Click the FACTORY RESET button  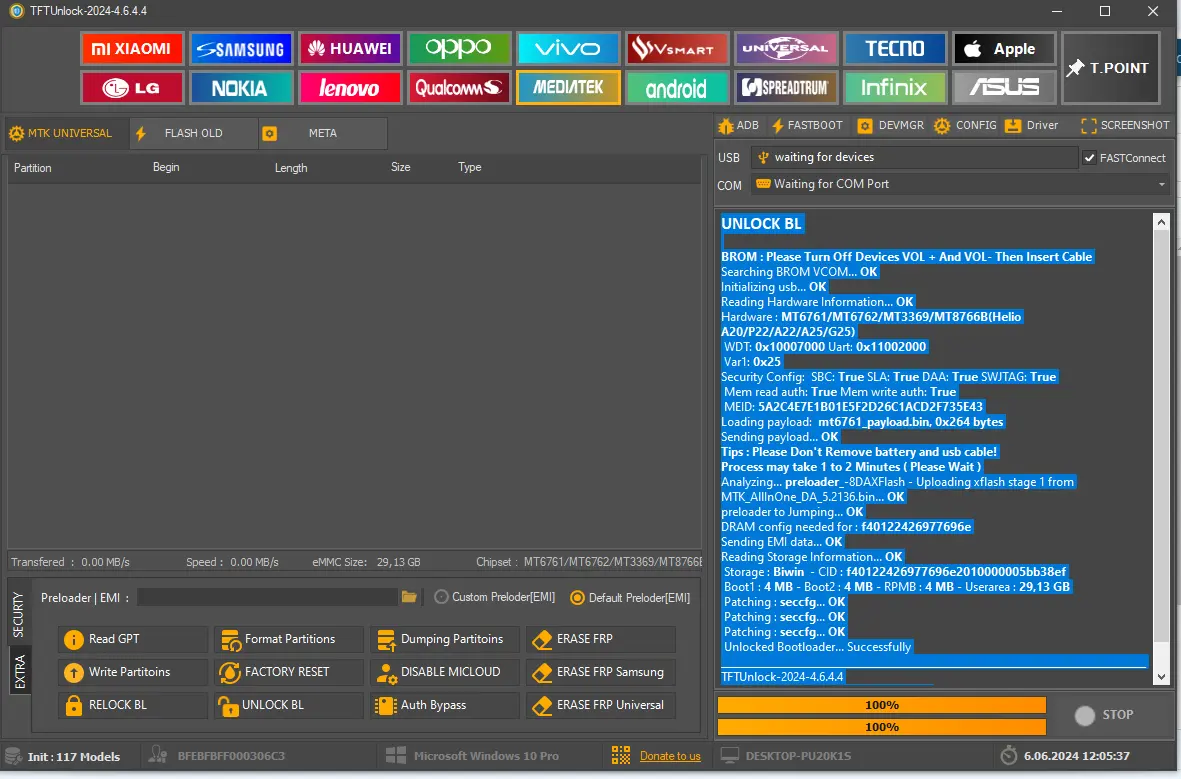289,672
